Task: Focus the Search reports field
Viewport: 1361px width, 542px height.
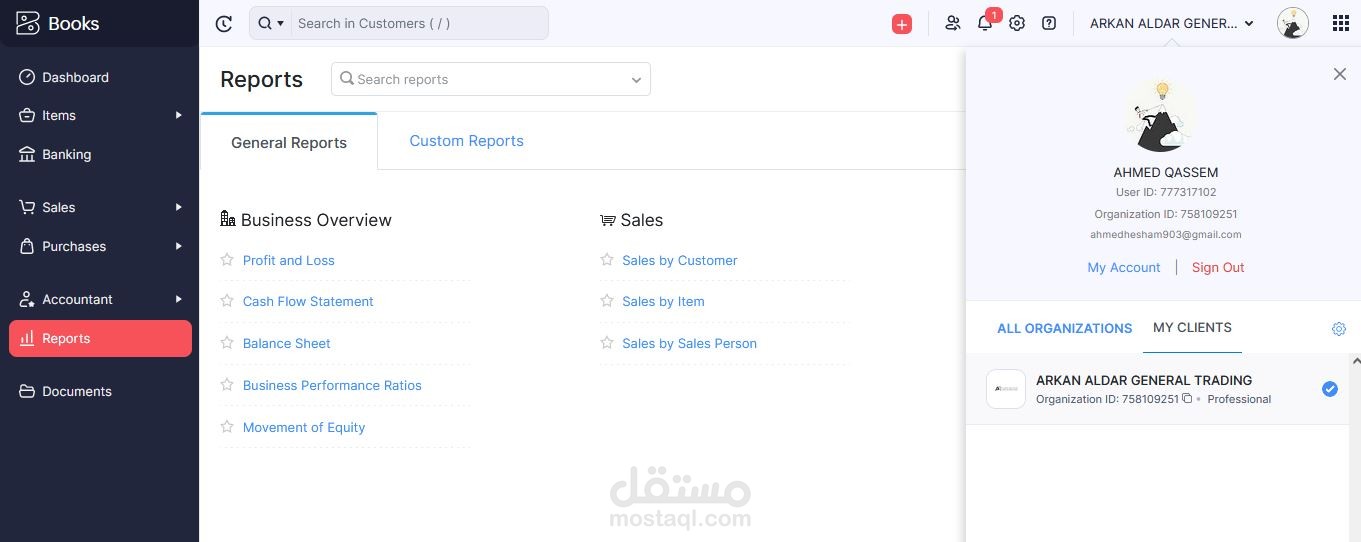Action: 491,79
